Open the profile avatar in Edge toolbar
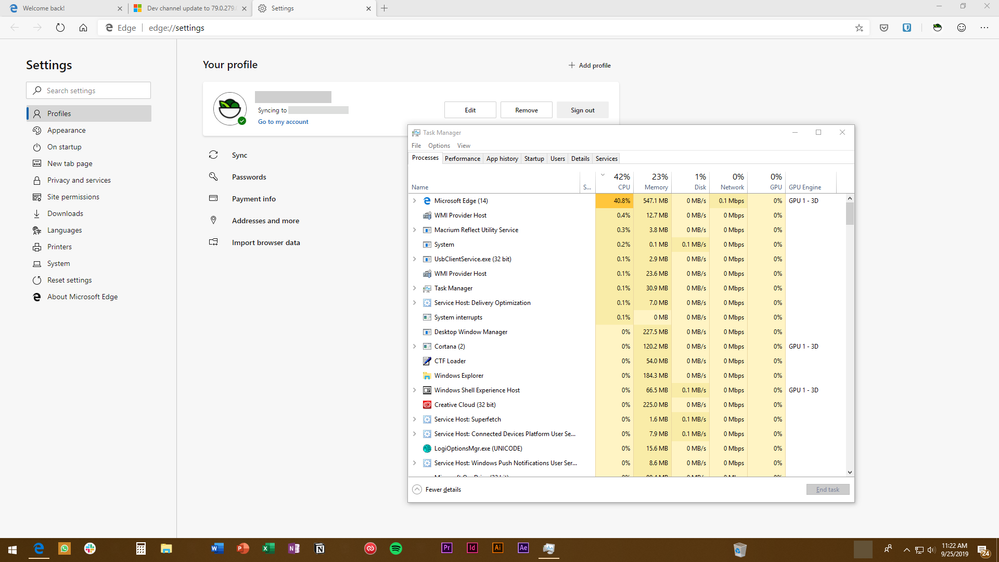 [937, 27]
